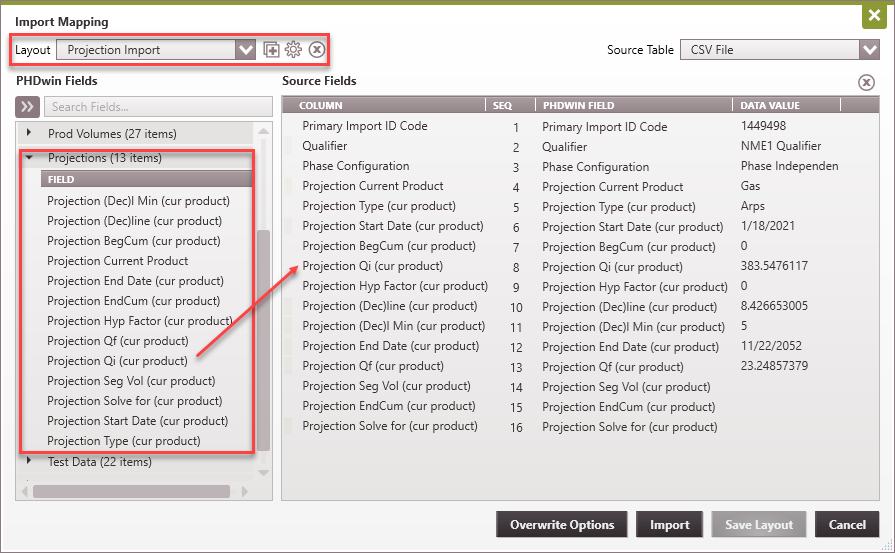Open the Layout dropdown arrow
The image size is (895, 553).
[x=245, y=50]
